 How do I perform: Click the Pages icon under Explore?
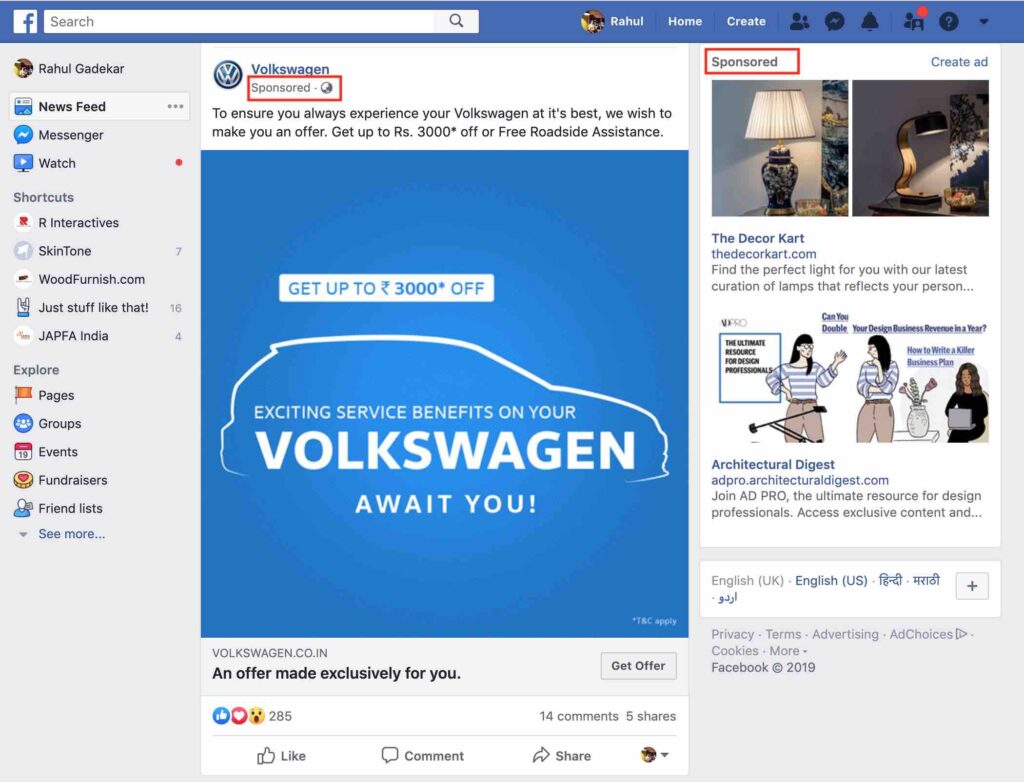pyautogui.click(x=22, y=395)
